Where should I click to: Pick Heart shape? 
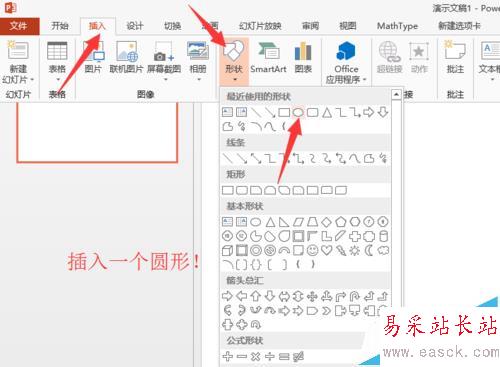click(326, 250)
